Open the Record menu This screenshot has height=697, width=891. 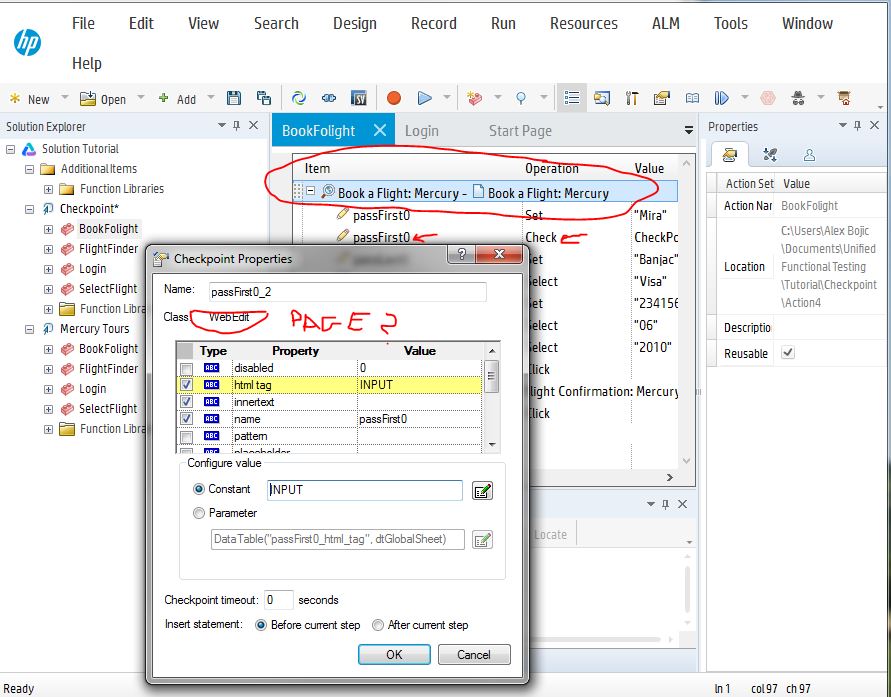(434, 23)
